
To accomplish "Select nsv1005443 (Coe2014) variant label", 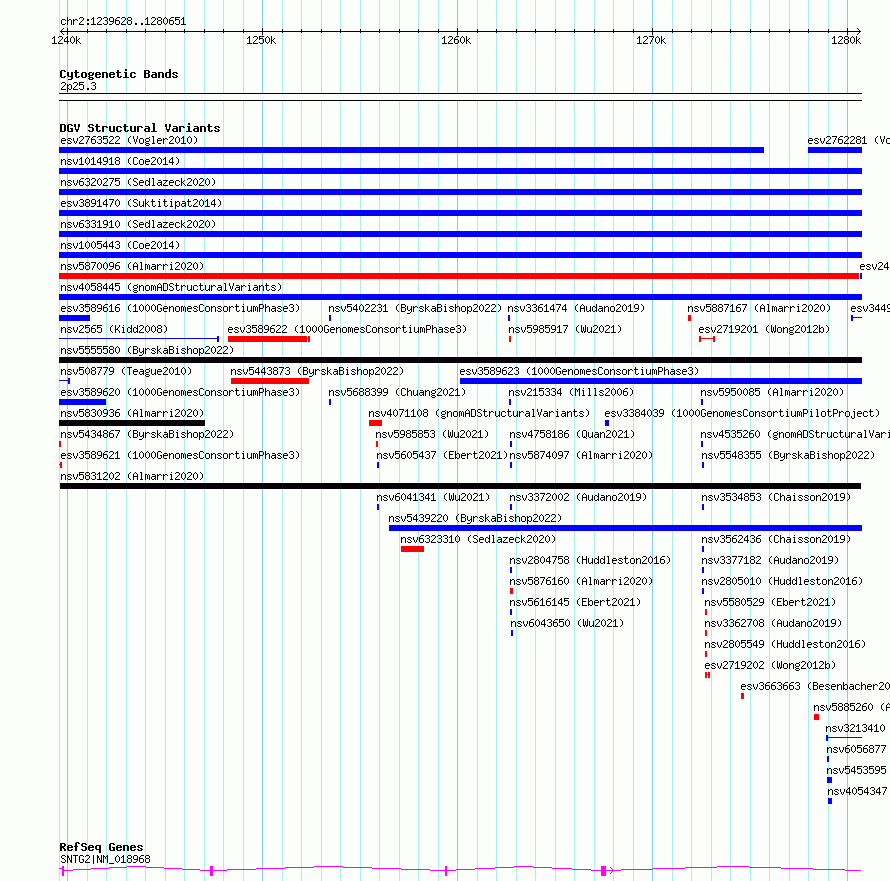I will tap(120, 245).
